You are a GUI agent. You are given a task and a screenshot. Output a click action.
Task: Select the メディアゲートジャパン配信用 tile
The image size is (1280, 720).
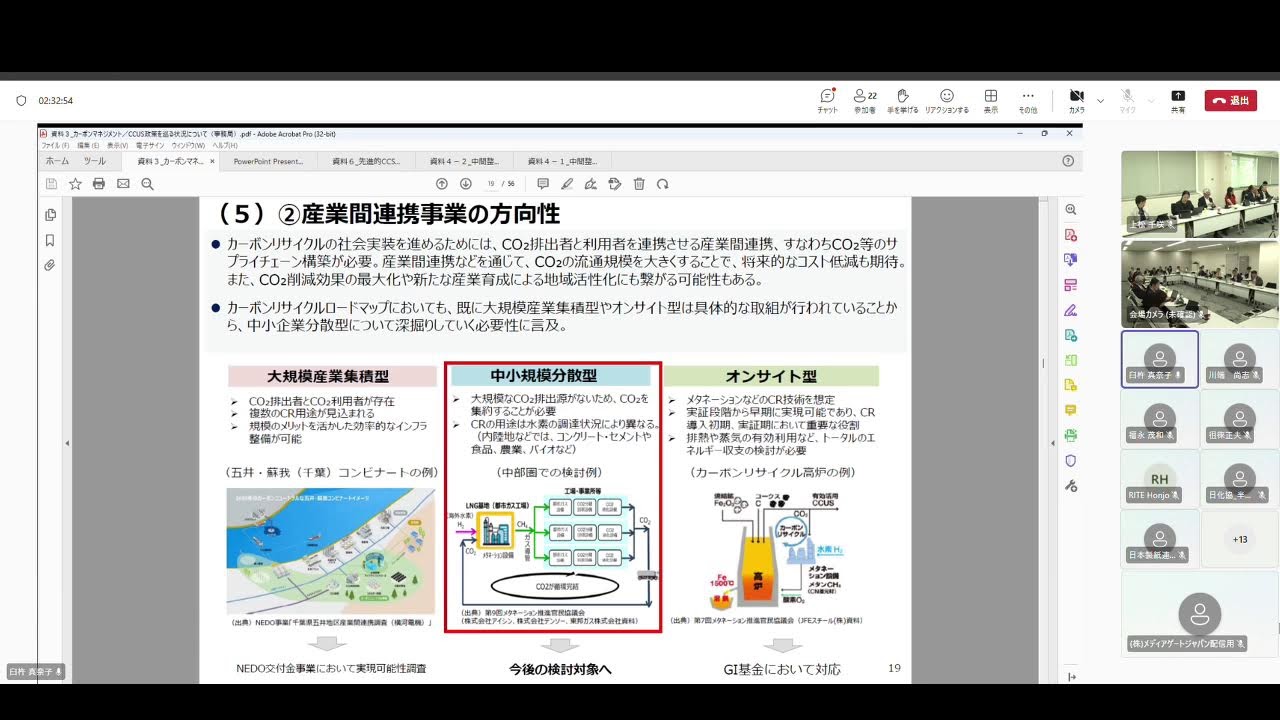click(x=1199, y=613)
